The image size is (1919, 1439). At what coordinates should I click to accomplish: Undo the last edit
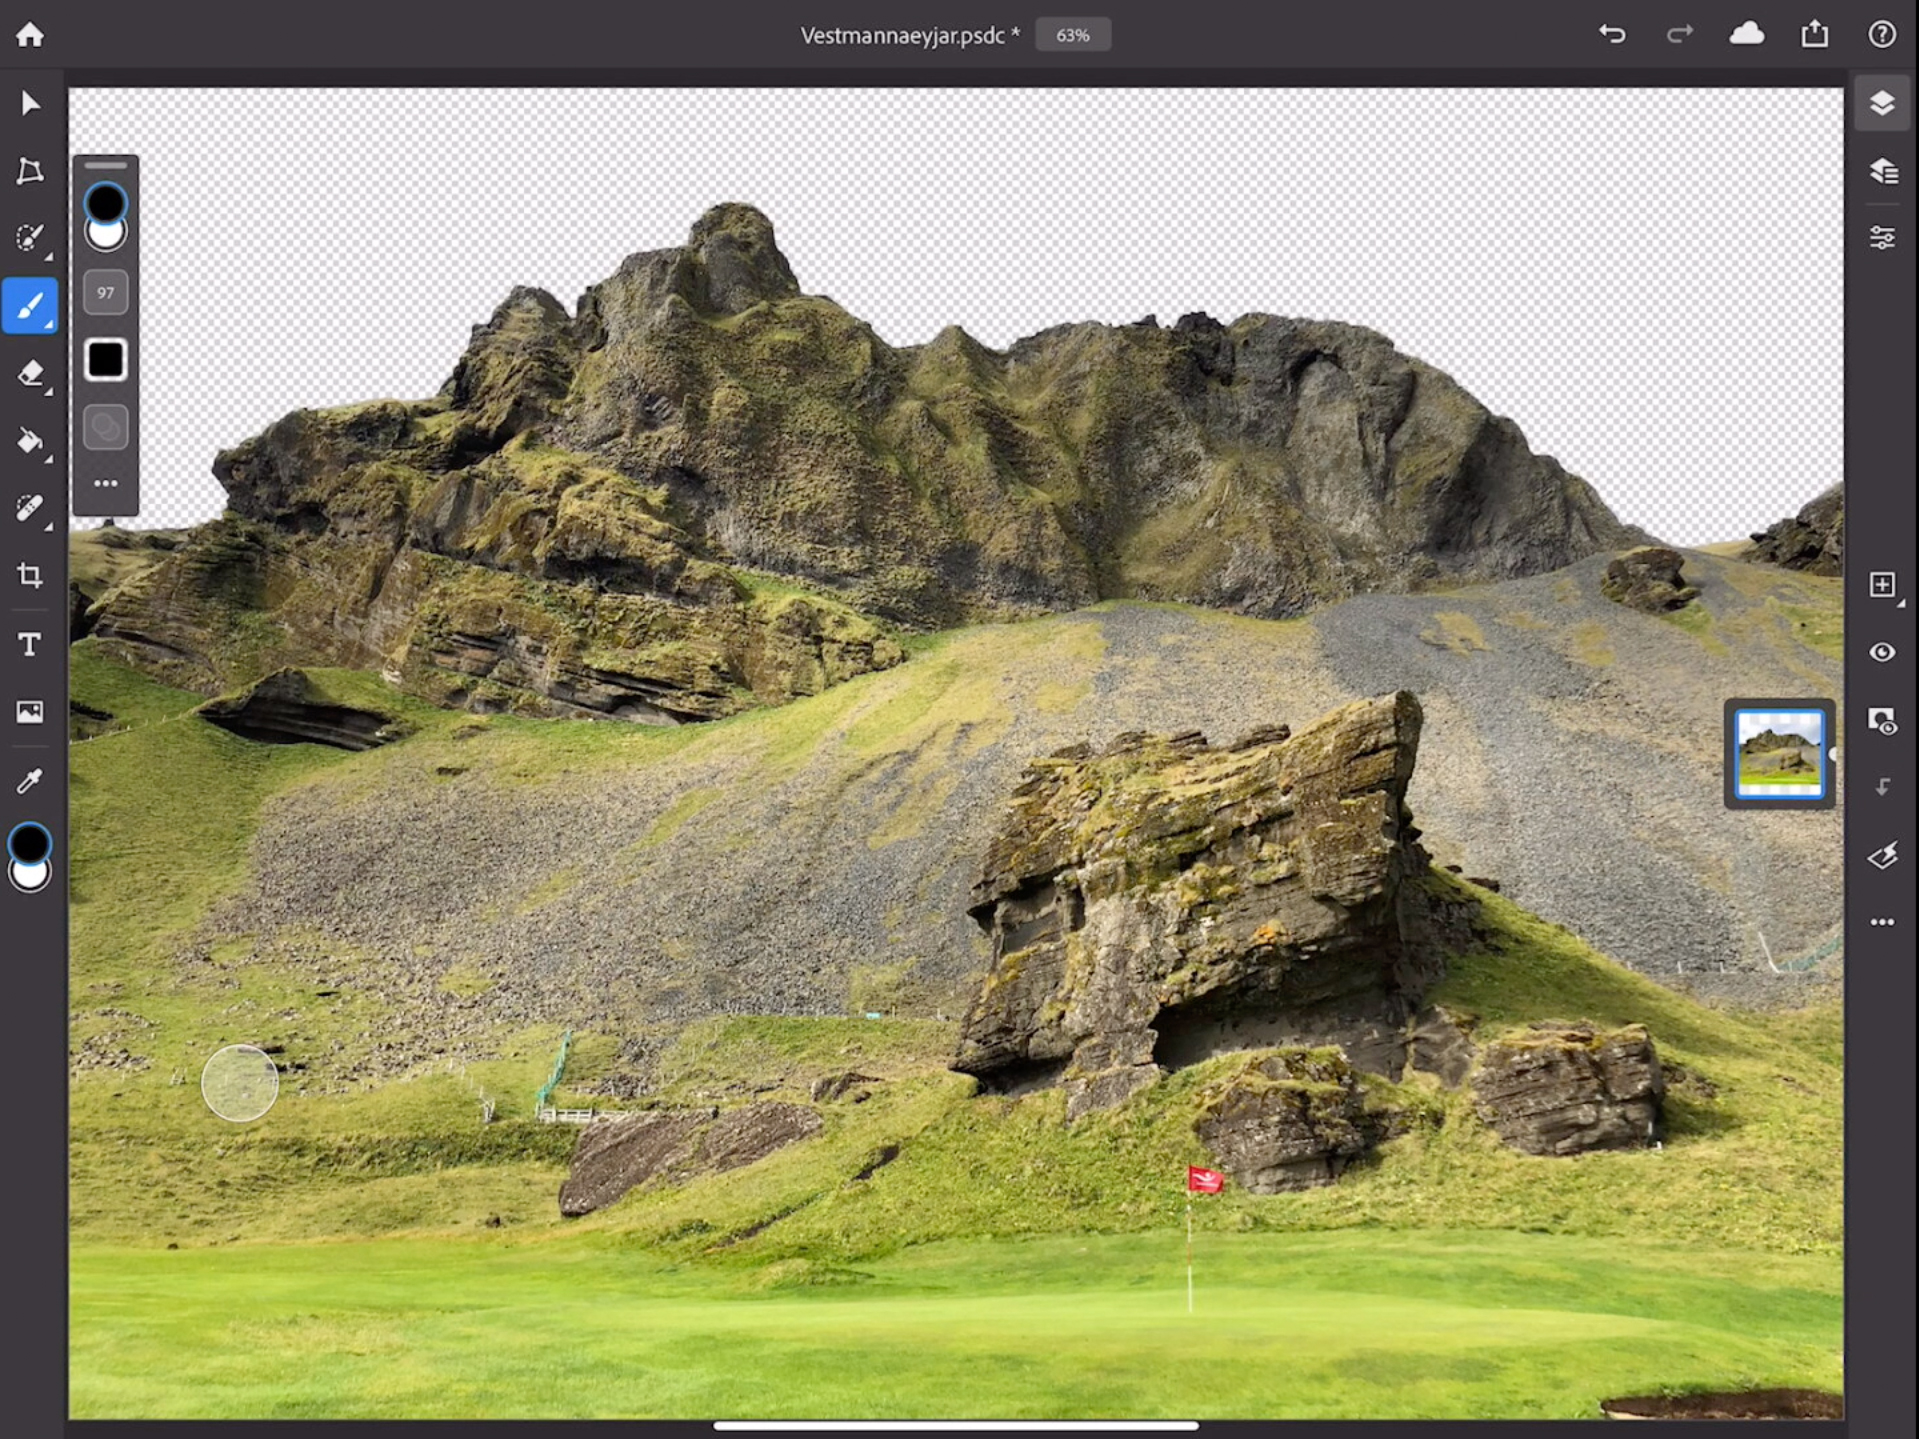pos(1612,33)
